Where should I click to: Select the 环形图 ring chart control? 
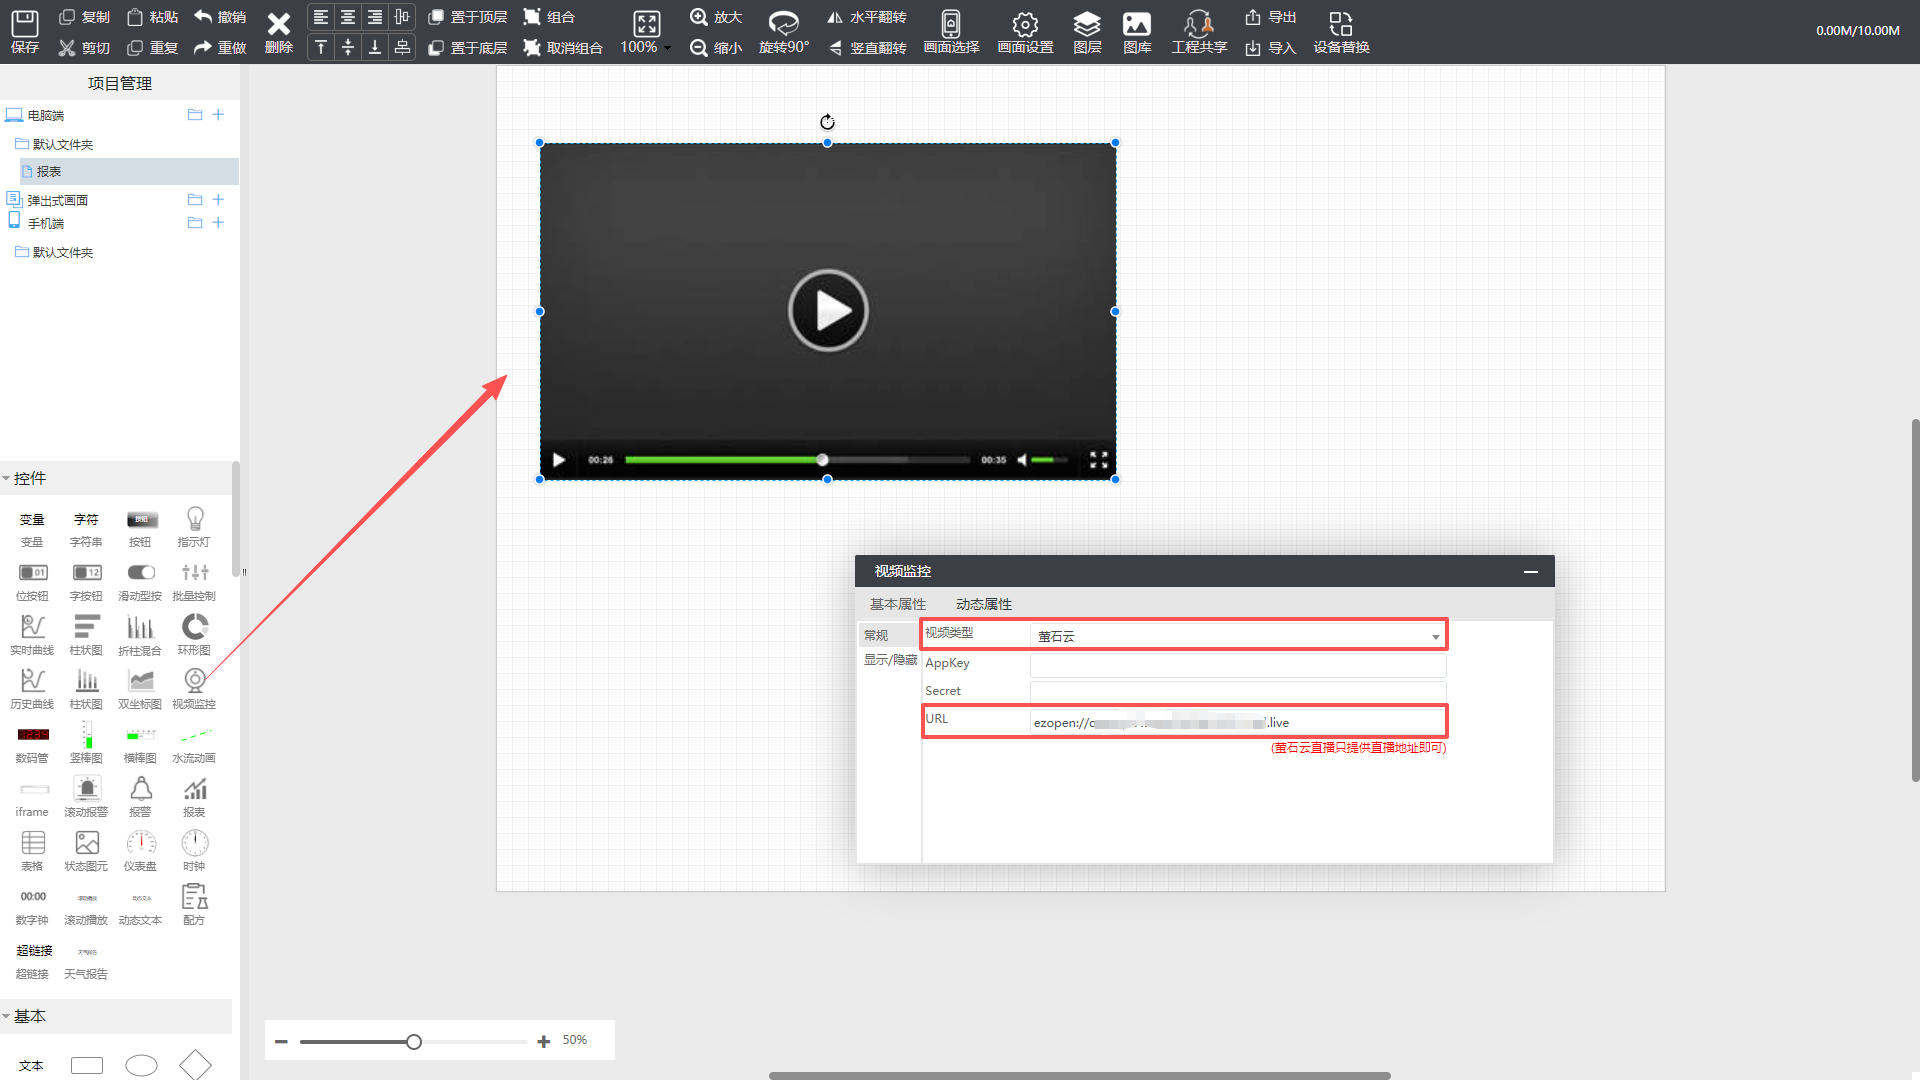[194, 628]
